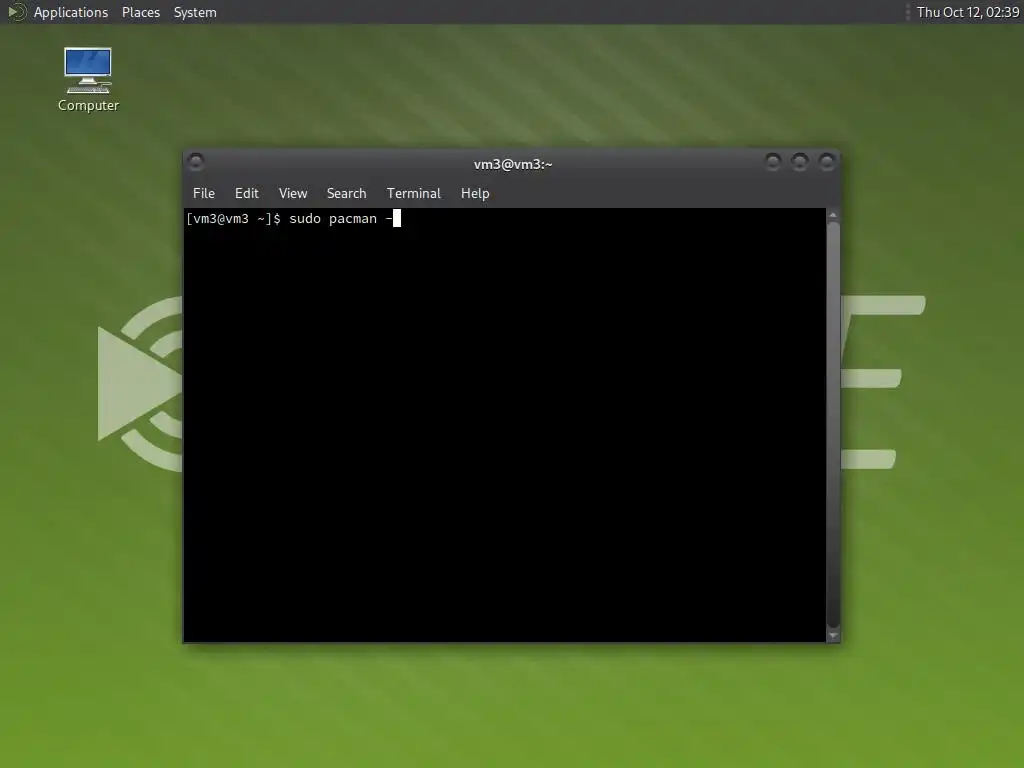Viewport: 1024px width, 768px height.
Task: Click the terminal scrollbar up arrow
Action: click(x=833, y=215)
